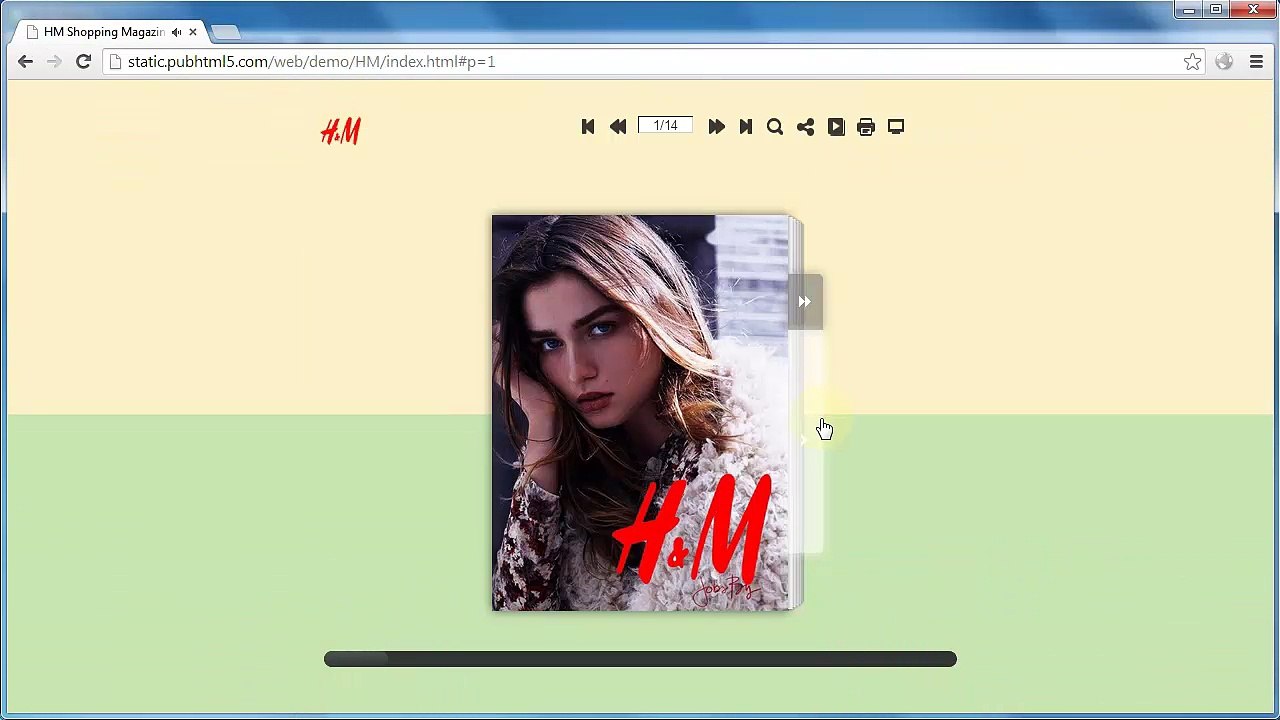Open a new browser tab
The image size is (1280, 720).
(226, 33)
